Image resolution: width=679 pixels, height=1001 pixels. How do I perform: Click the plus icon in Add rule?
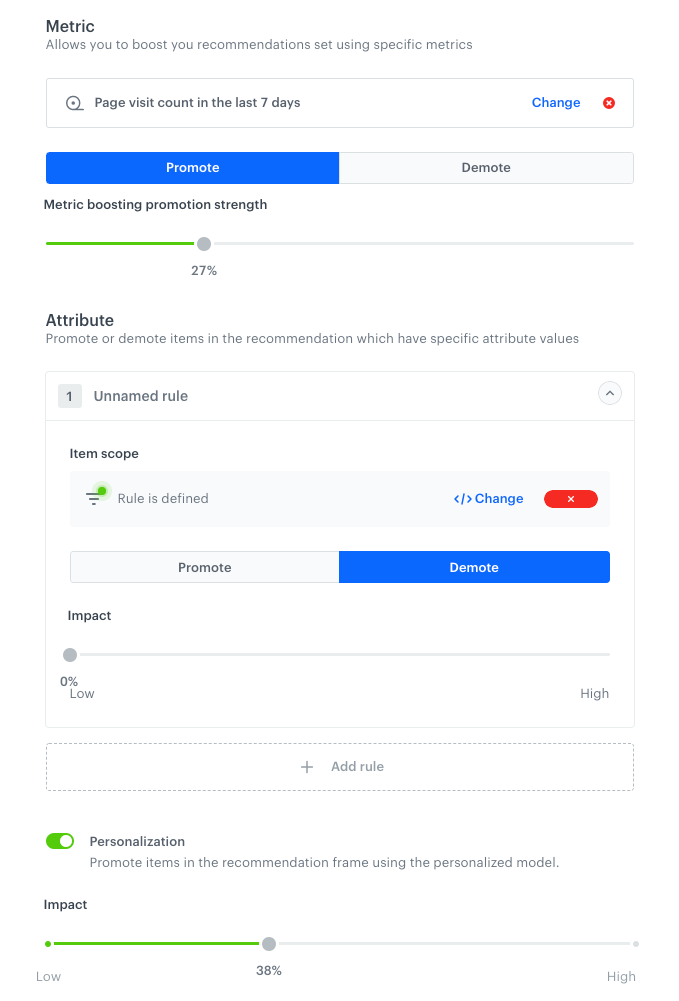pyautogui.click(x=307, y=767)
